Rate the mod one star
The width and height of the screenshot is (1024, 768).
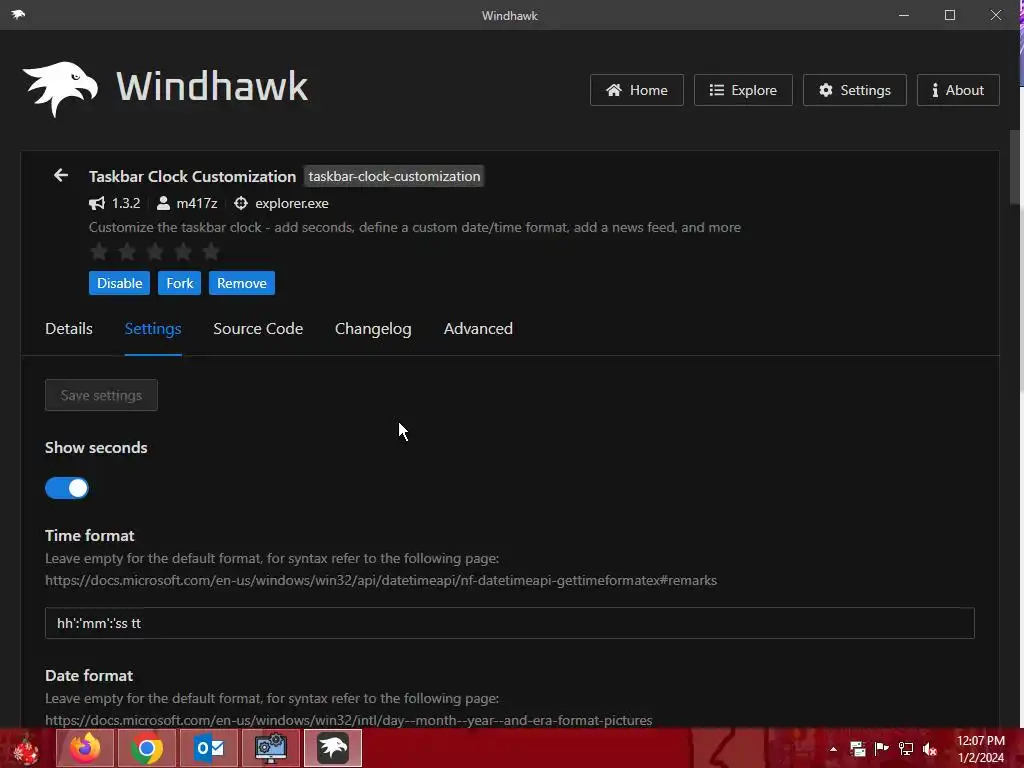coord(99,251)
